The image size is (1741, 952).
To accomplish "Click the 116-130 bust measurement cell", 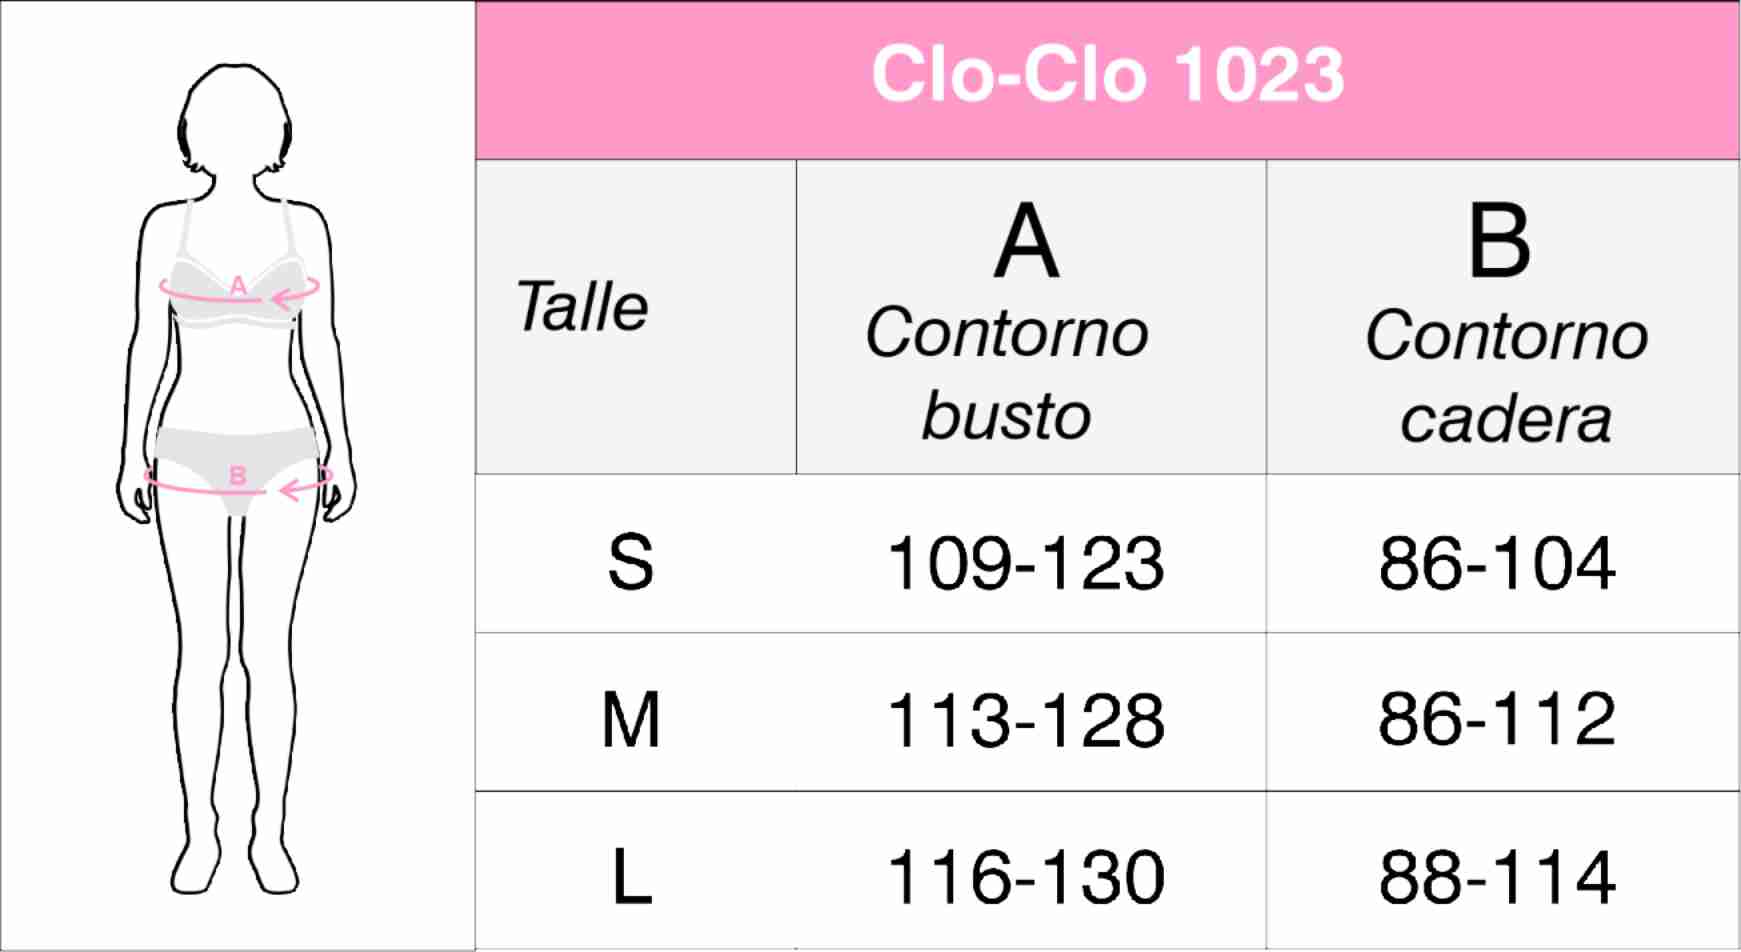I will pyautogui.click(x=1026, y=877).
